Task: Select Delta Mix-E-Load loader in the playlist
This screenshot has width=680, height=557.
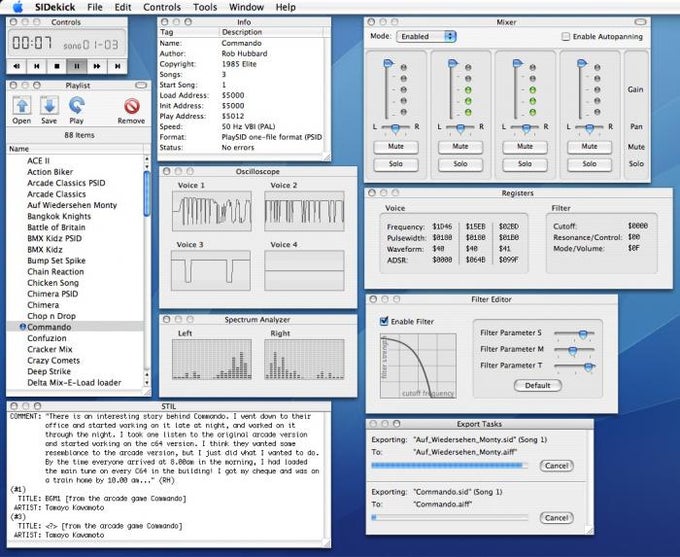Action: 74,383
